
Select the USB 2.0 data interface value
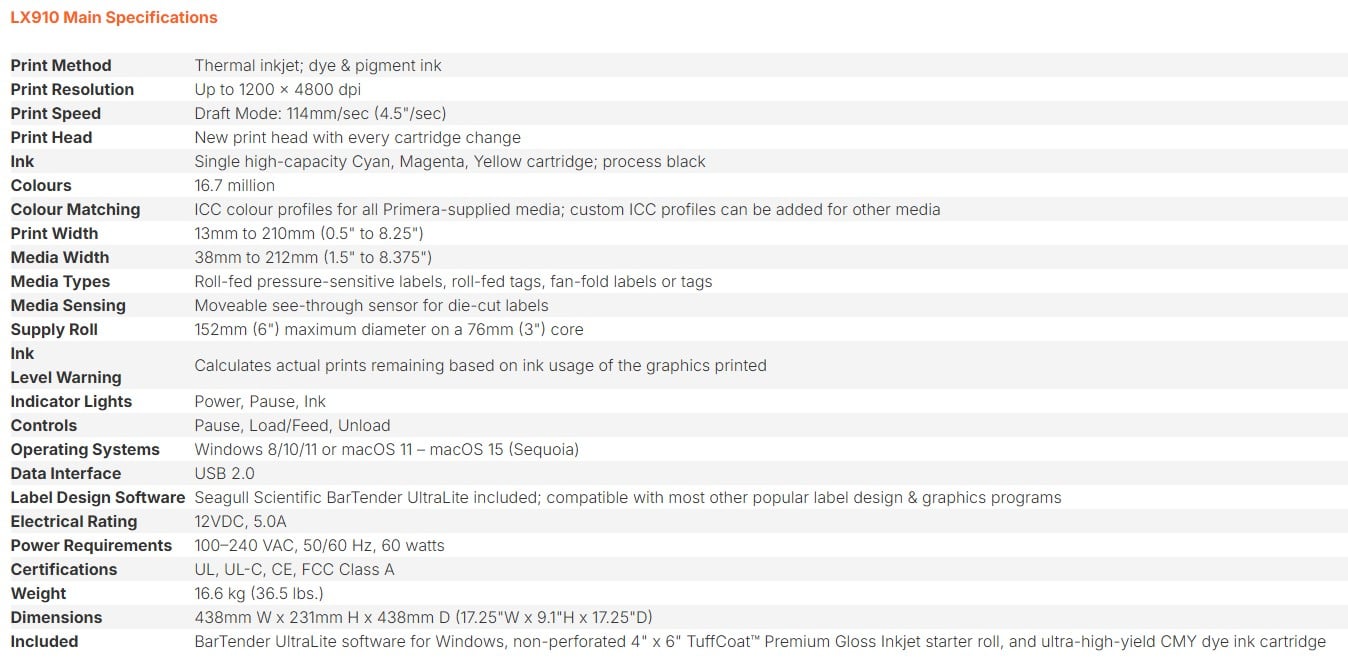point(224,473)
